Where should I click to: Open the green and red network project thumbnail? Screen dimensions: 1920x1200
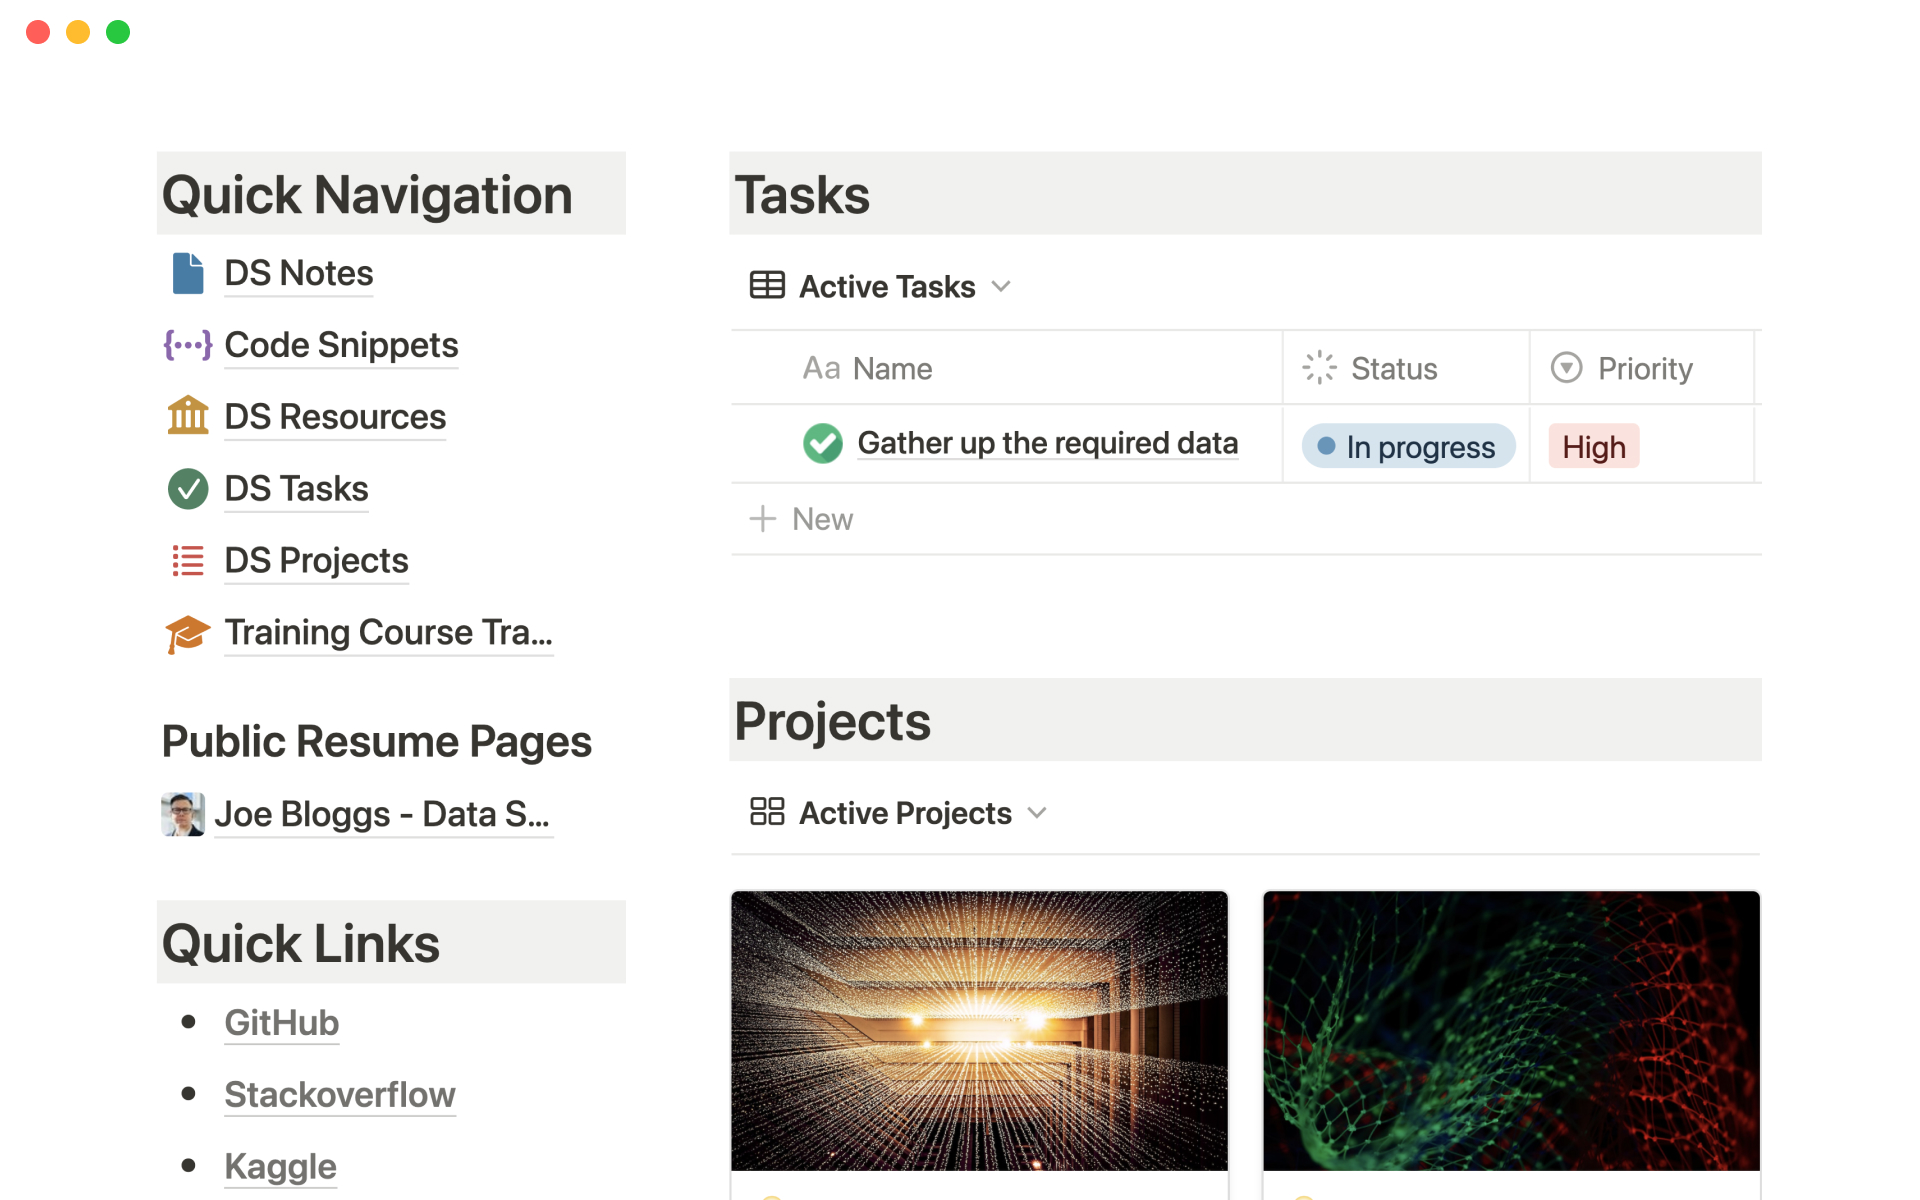(x=1510, y=1030)
